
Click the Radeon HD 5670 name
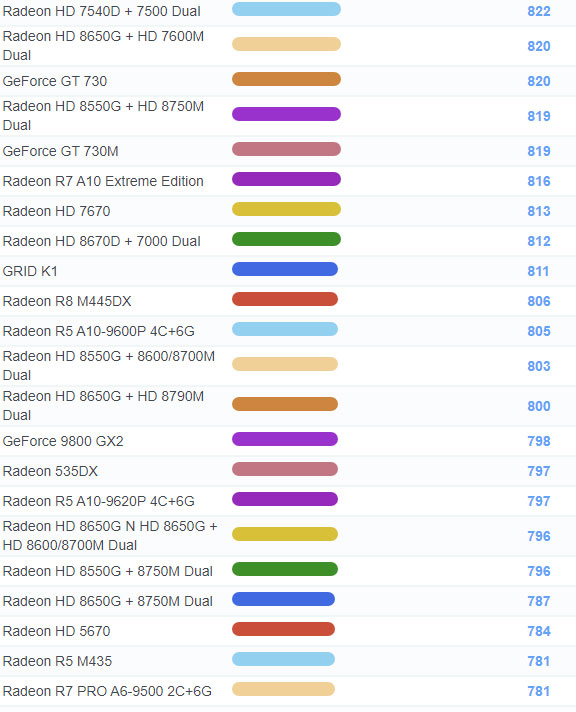tap(56, 631)
